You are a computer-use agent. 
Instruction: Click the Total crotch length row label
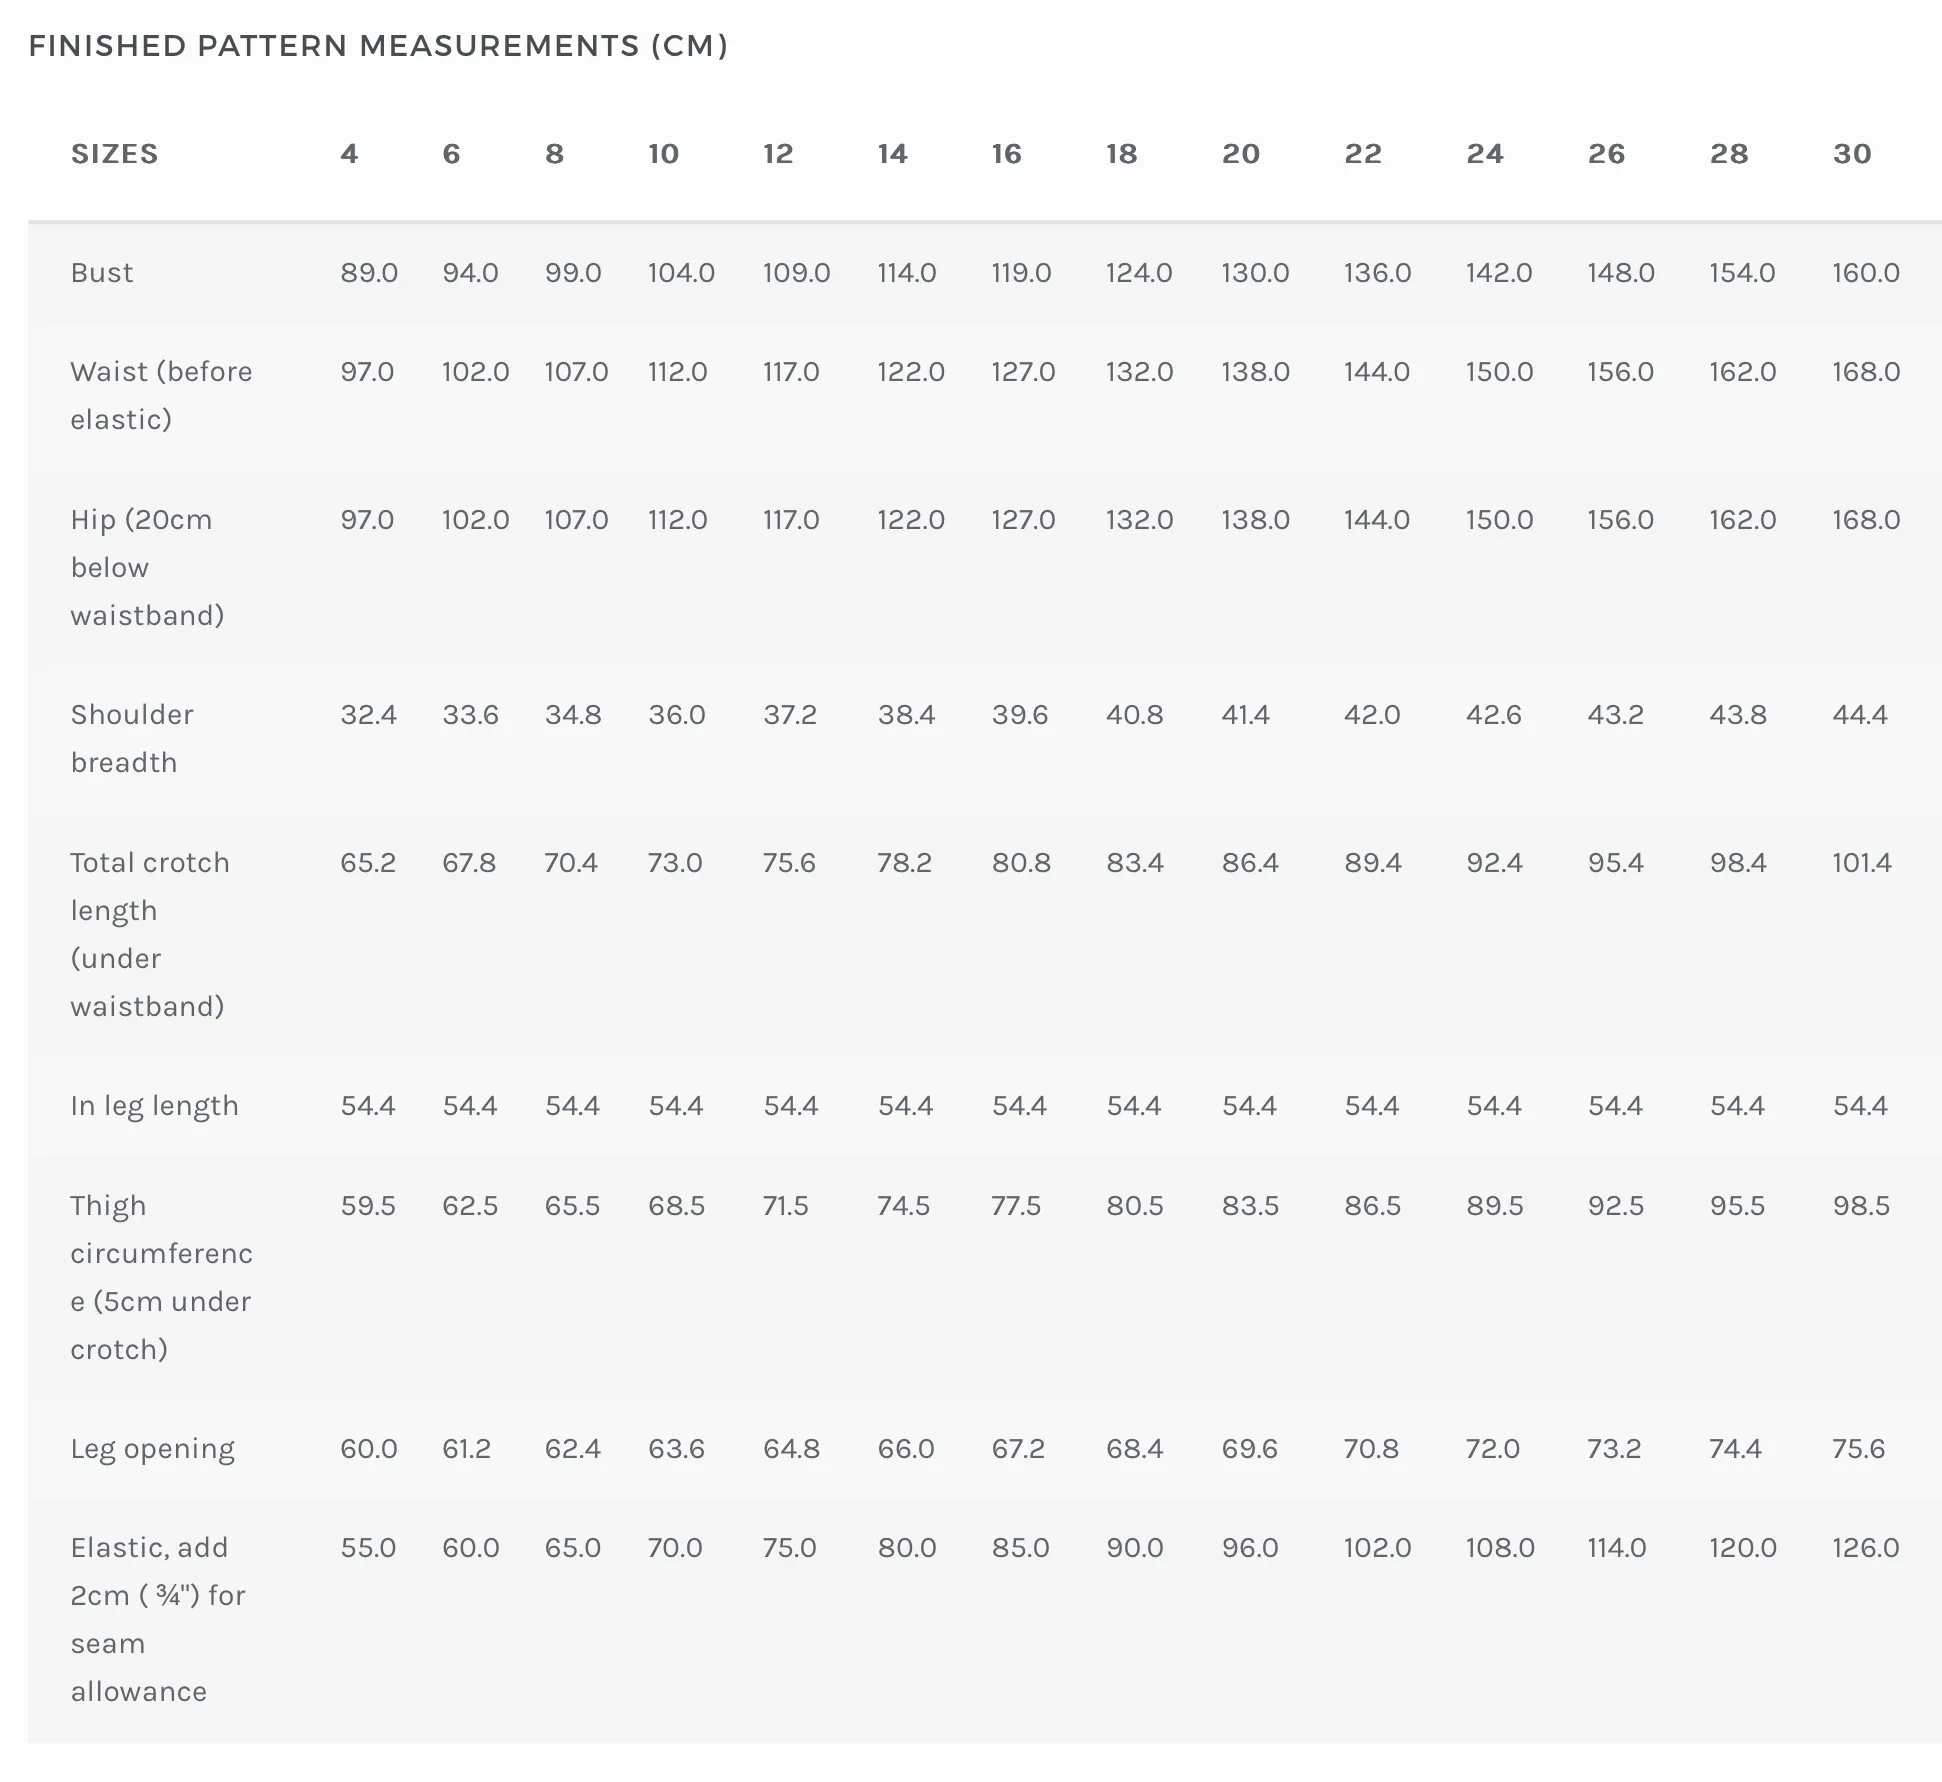[x=150, y=935]
